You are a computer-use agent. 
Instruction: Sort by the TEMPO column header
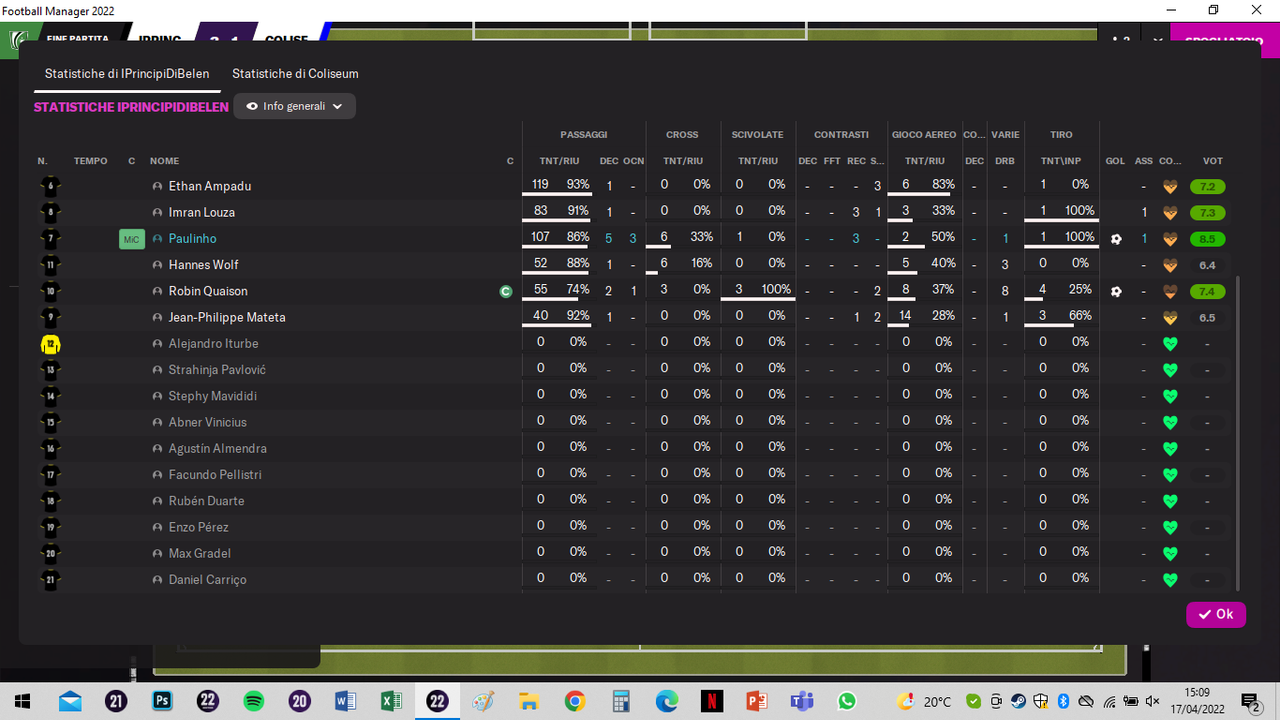(90, 161)
